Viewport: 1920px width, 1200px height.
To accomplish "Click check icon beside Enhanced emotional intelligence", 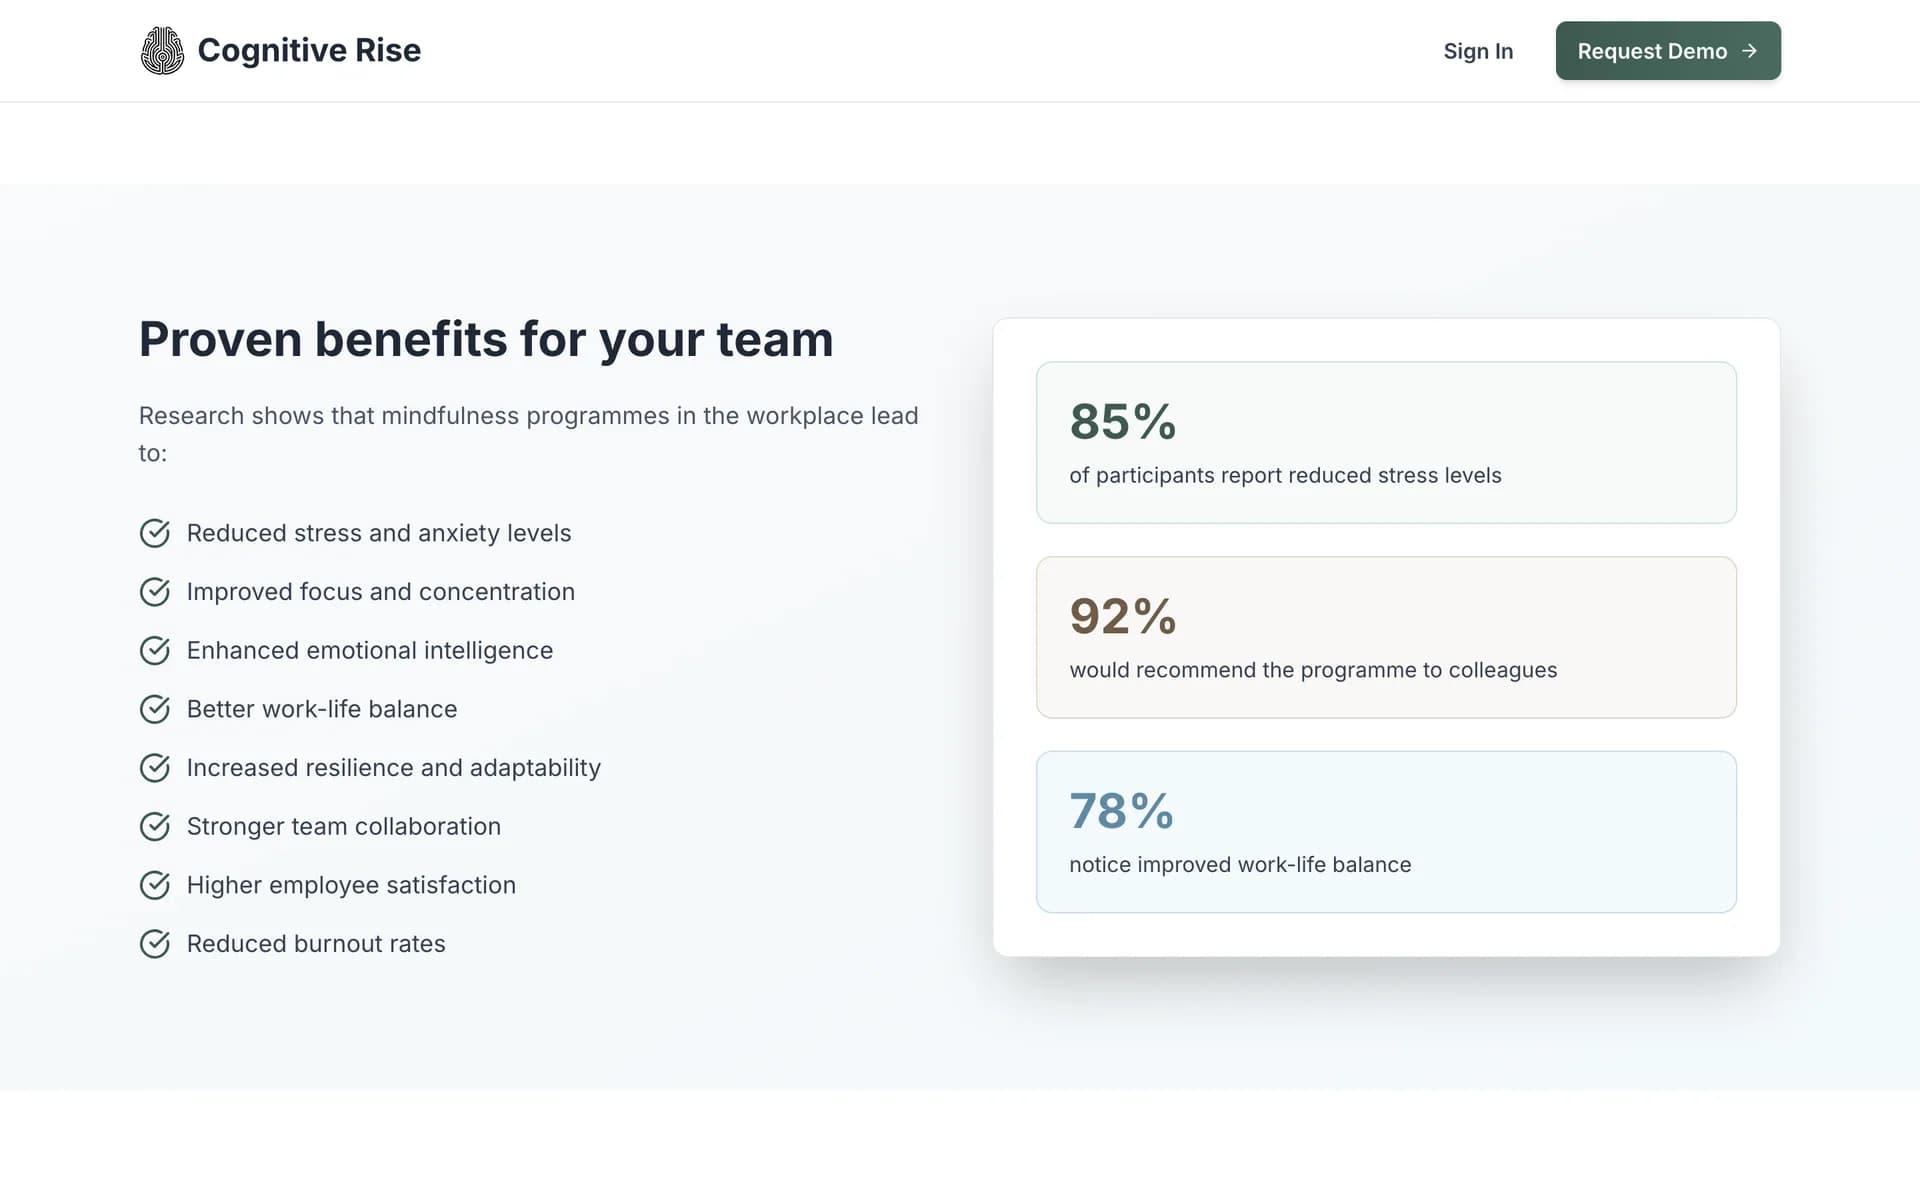I will pyautogui.click(x=154, y=651).
